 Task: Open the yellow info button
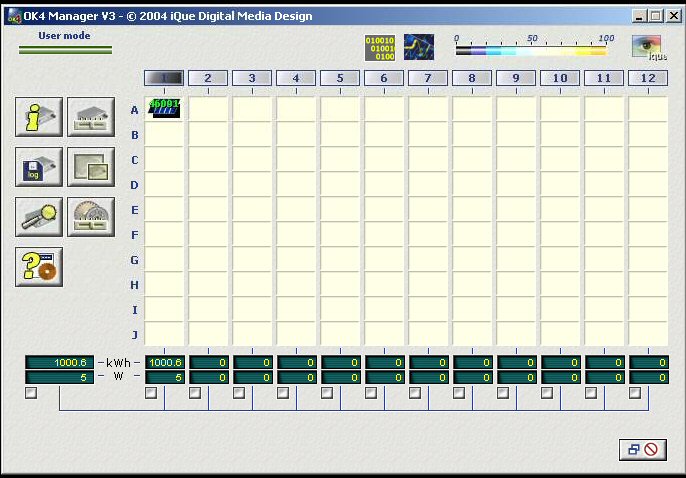pyautogui.click(x=39, y=117)
